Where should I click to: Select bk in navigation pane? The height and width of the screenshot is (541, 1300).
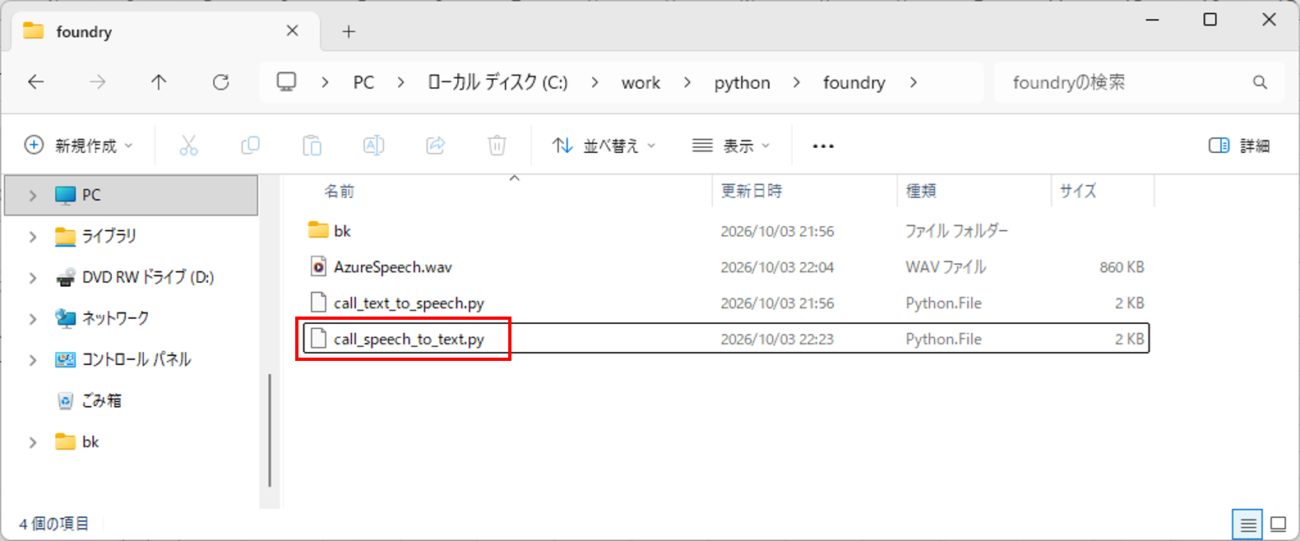pyautogui.click(x=90, y=441)
